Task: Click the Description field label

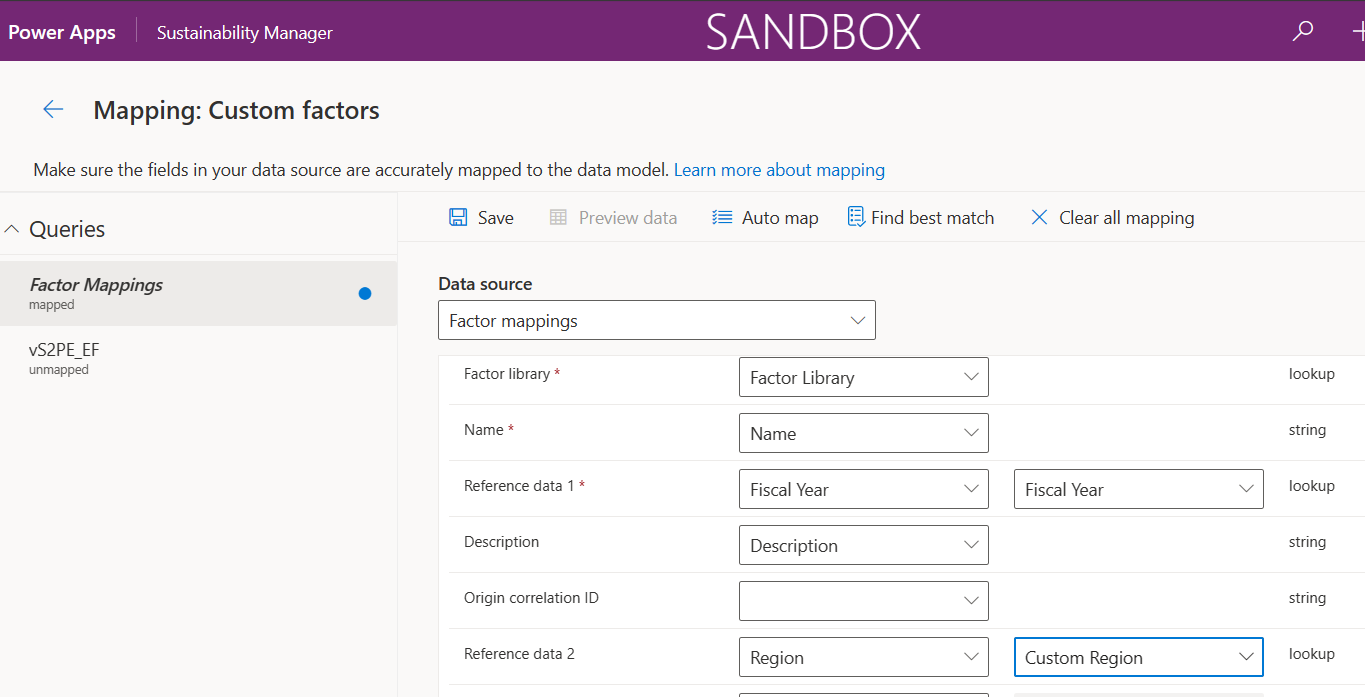Action: click(x=501, y=541)
